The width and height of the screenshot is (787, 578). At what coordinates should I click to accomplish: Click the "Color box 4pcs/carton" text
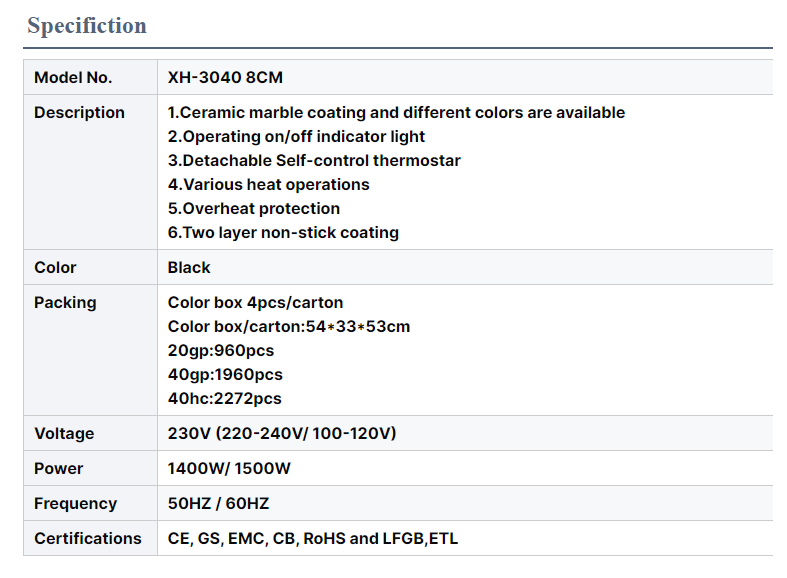click(255, 303)
